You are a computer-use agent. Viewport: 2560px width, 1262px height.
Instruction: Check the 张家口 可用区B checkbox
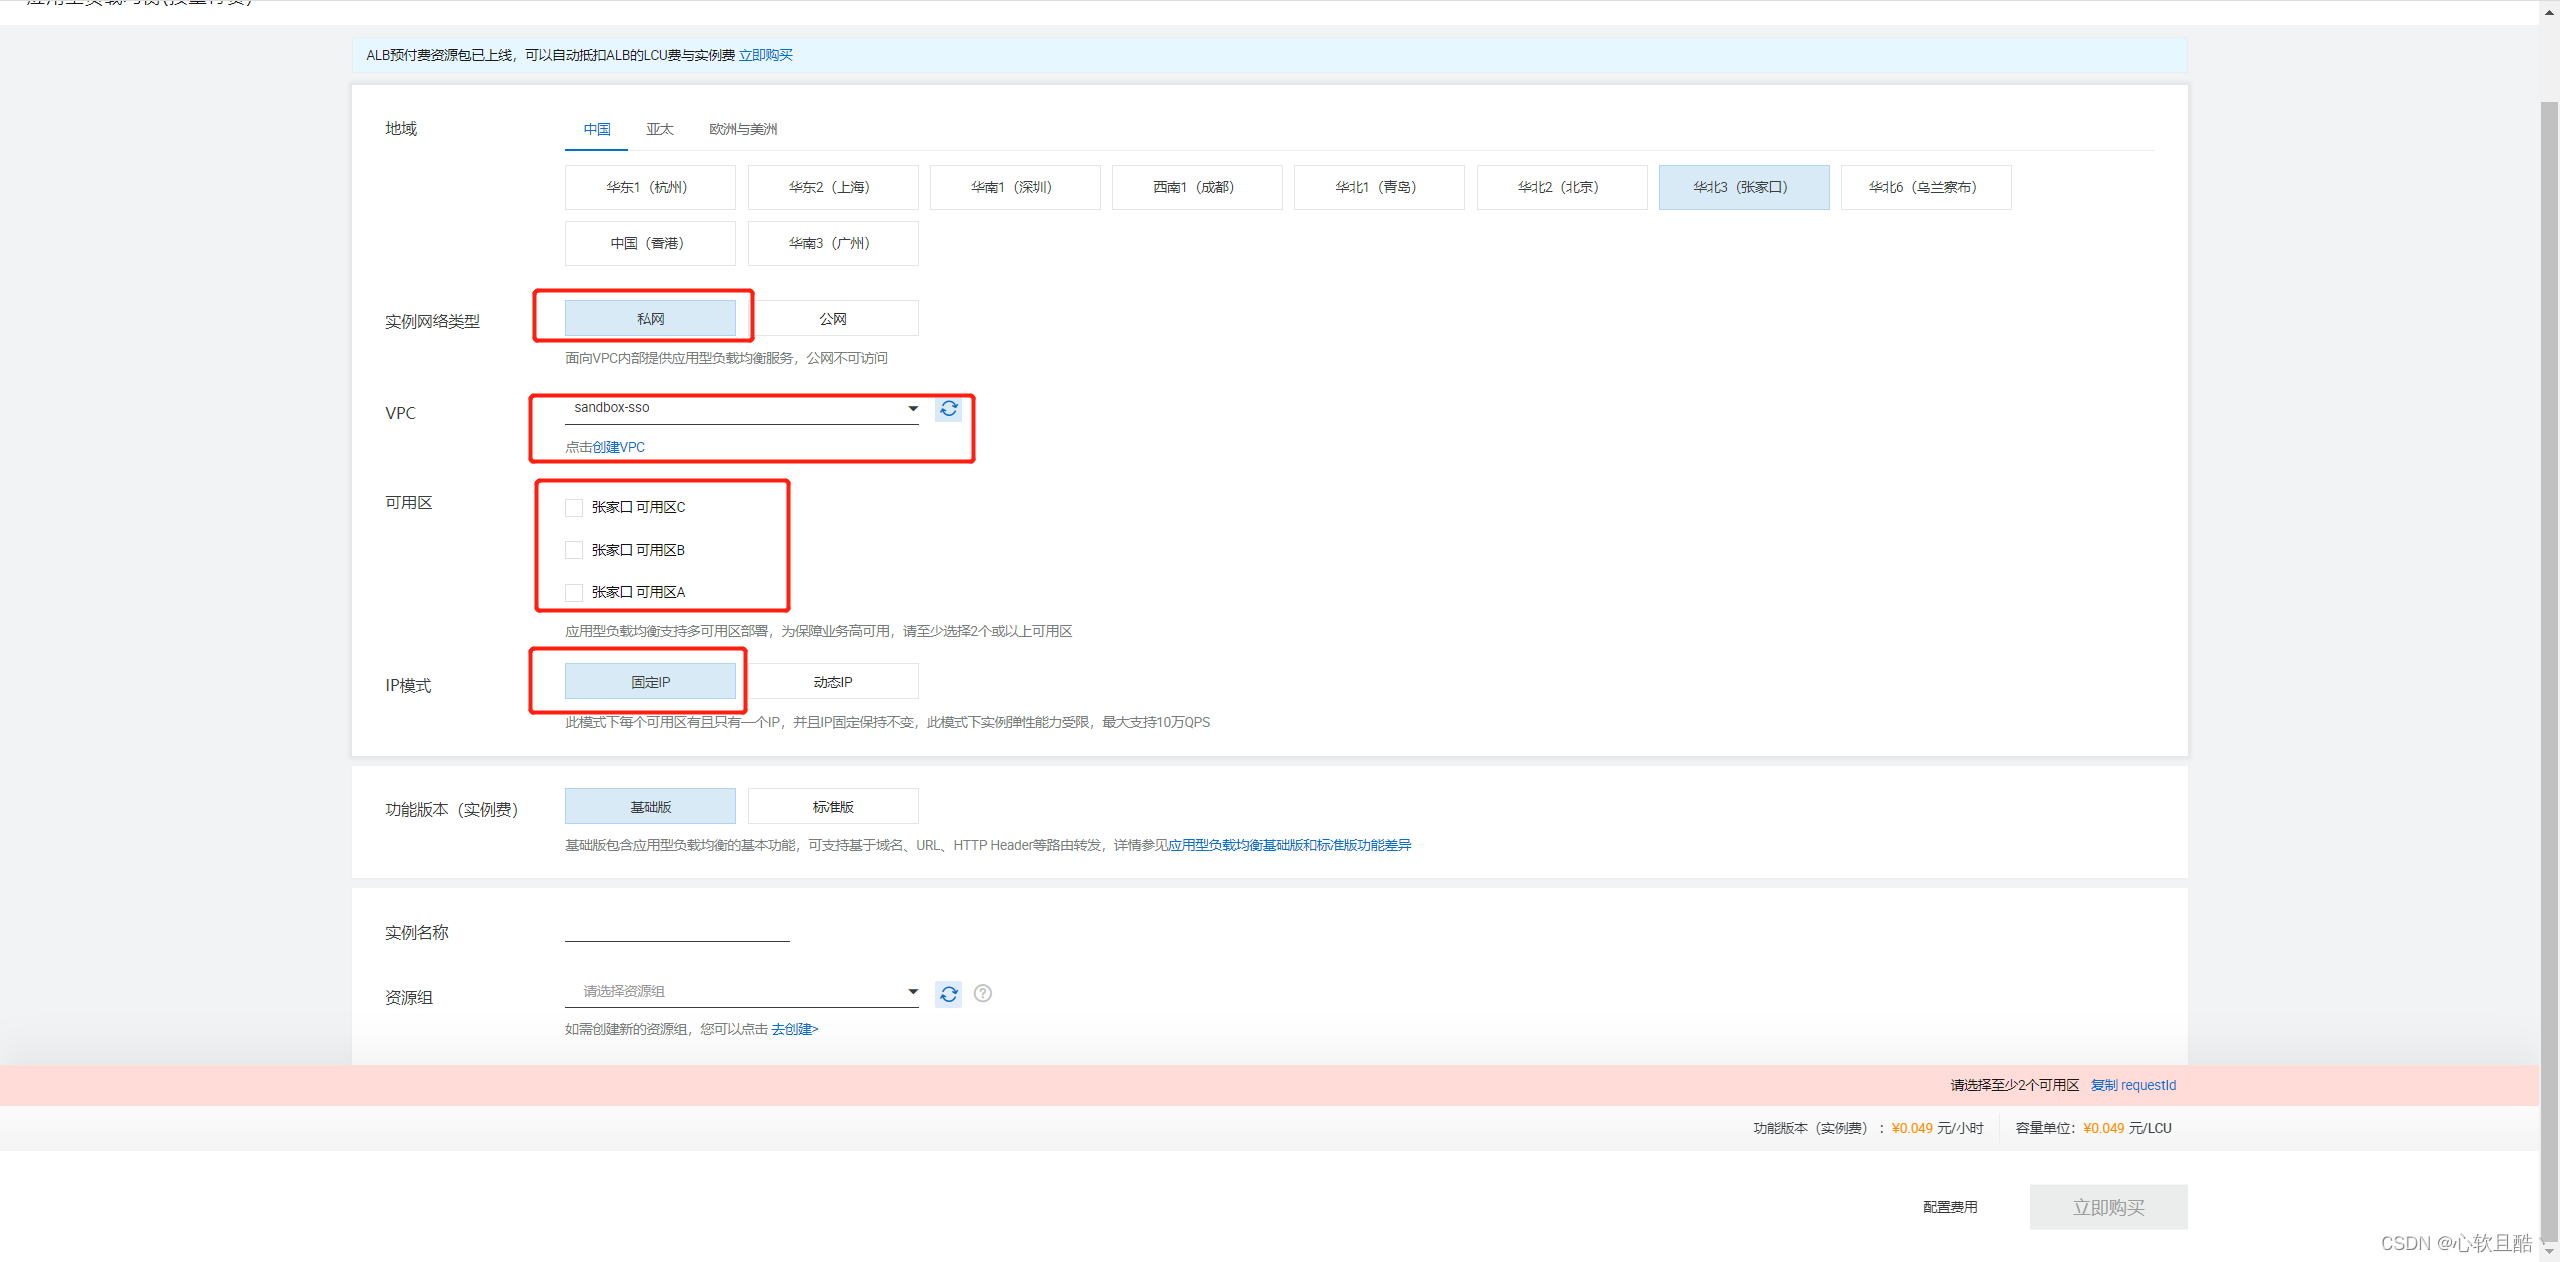pyautogui.click(x=574, y=550)
